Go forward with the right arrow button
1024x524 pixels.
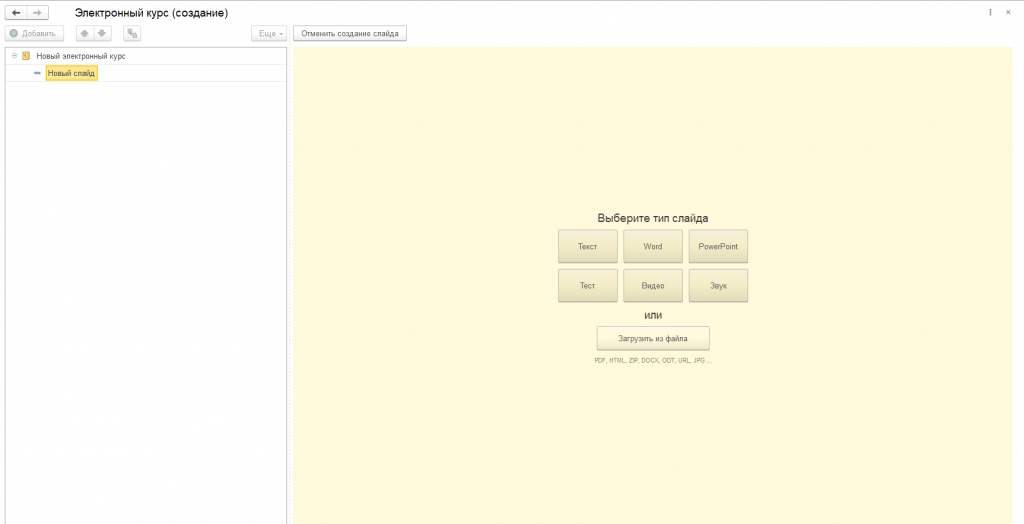click(37, 13)
